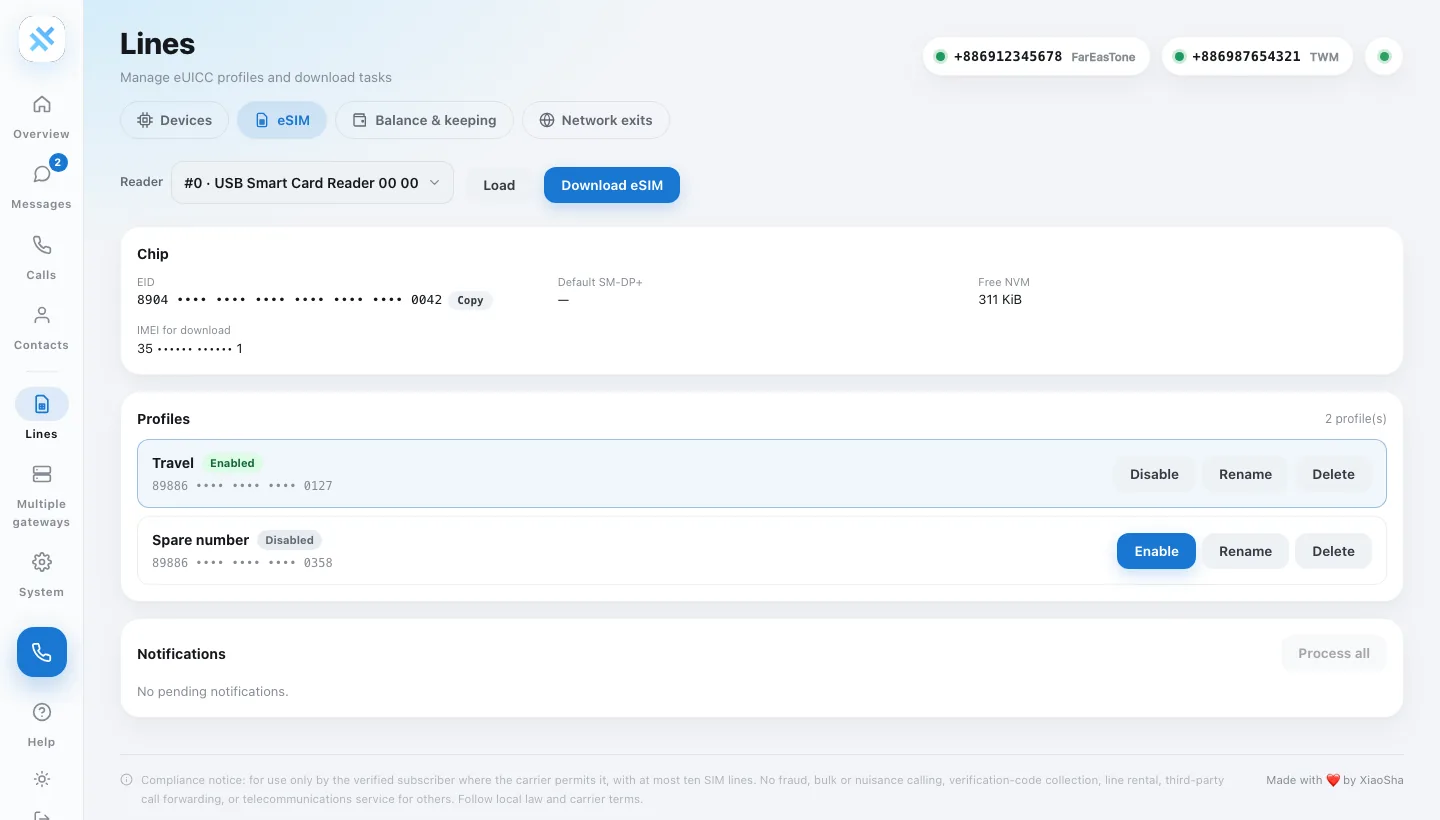Delete the Spare number profile
Image resolution: width=1440 pixels, height=820 pixels.
click(x=1333, y=551)
